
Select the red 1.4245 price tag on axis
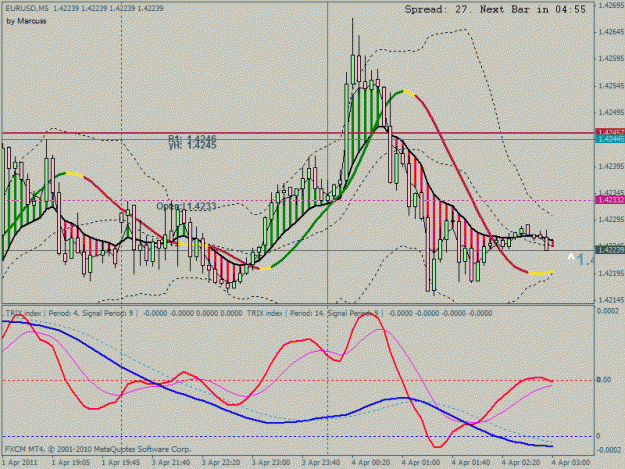(x=610, y=132)
